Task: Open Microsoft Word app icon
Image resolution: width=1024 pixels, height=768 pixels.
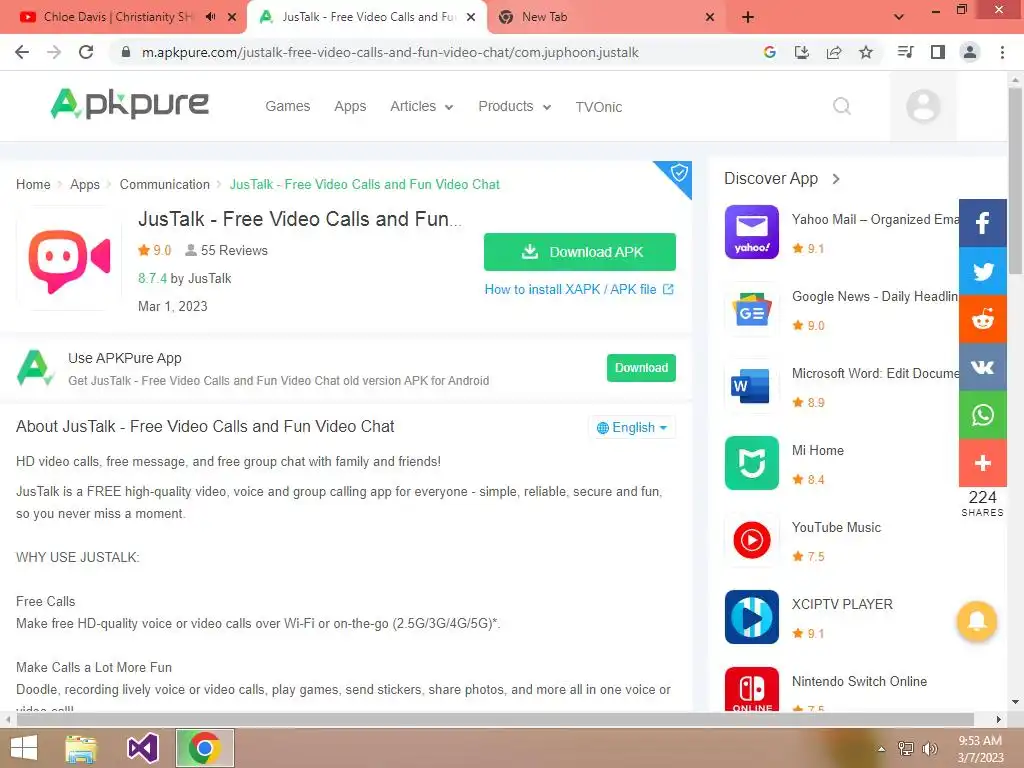Action: pos(752,386)
